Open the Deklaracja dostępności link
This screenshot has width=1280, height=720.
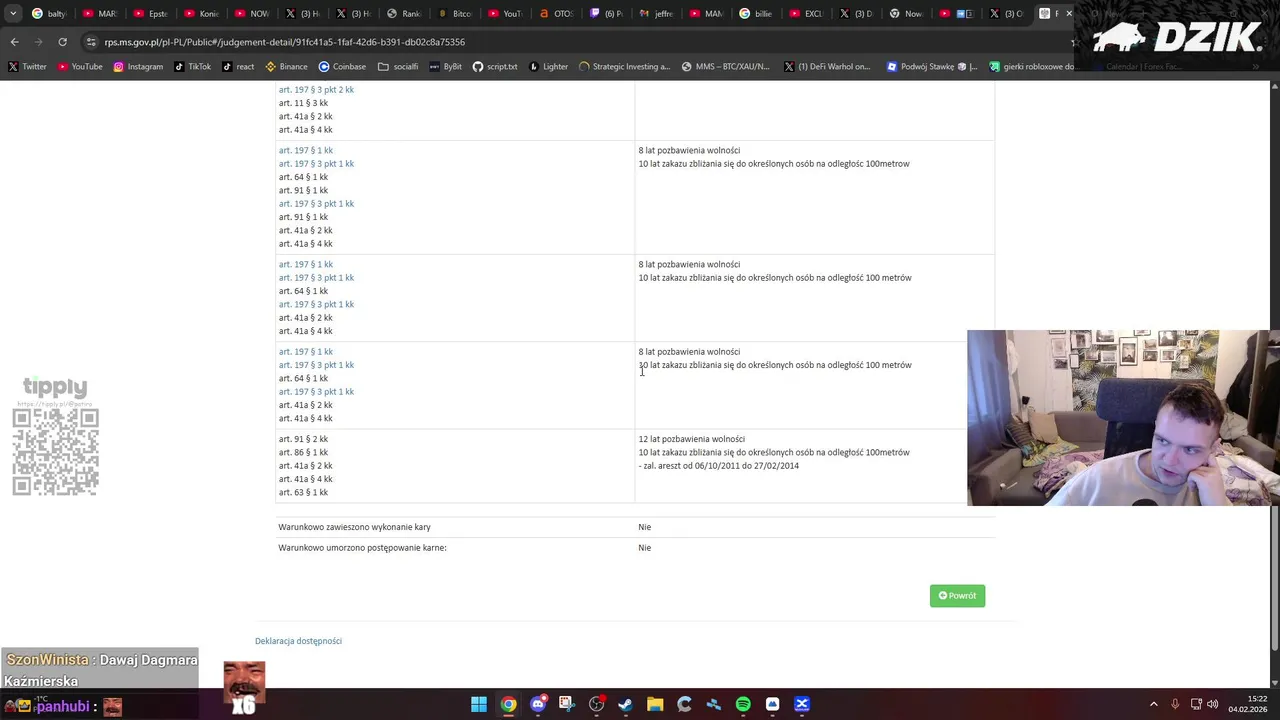pyautogui.click(x=298, y=641)
